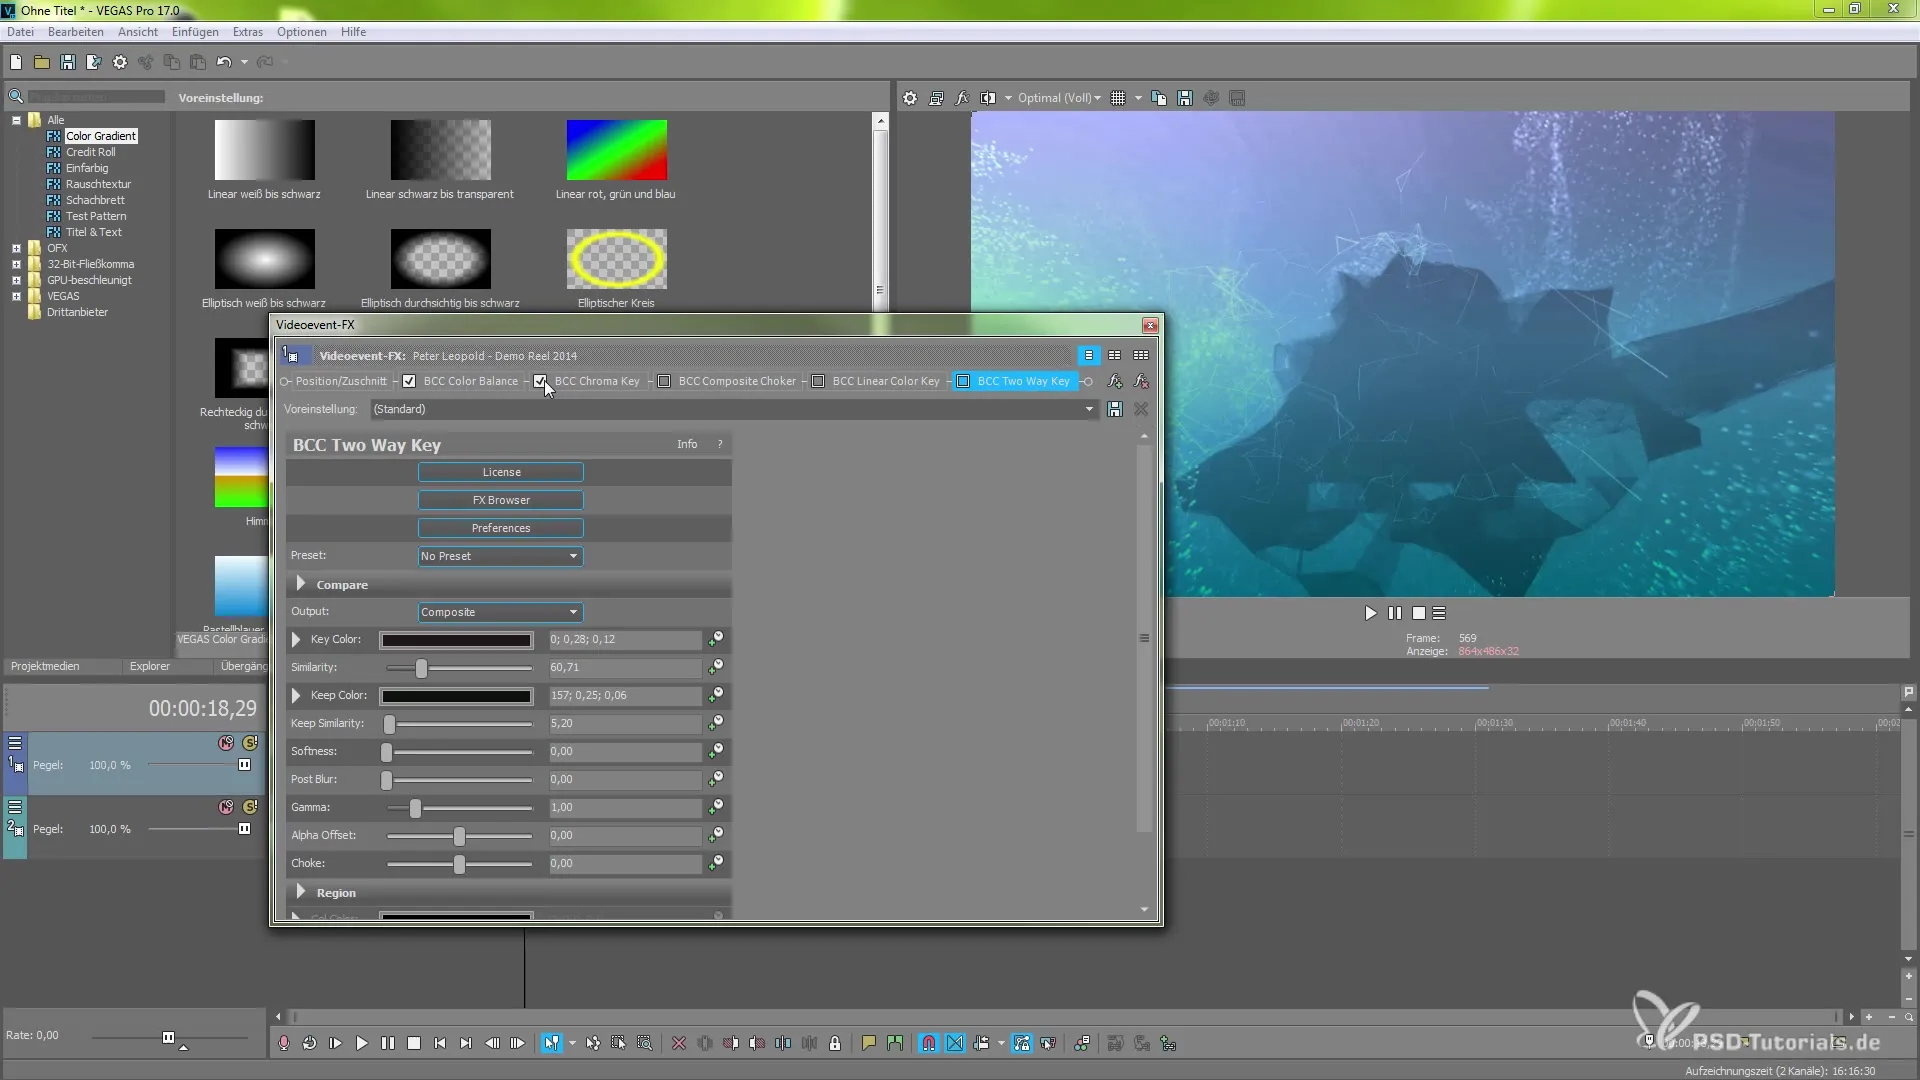The height and width of the screenshot is (1080, 1920).
Task: Save preview snapshot to file icon
Action: (1185, 98)
